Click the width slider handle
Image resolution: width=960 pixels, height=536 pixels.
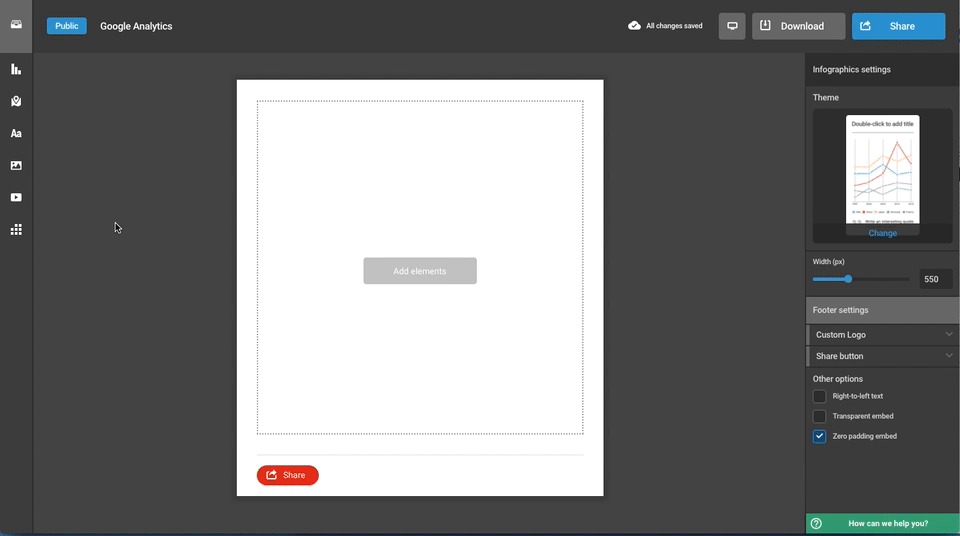tap(848, 279)
